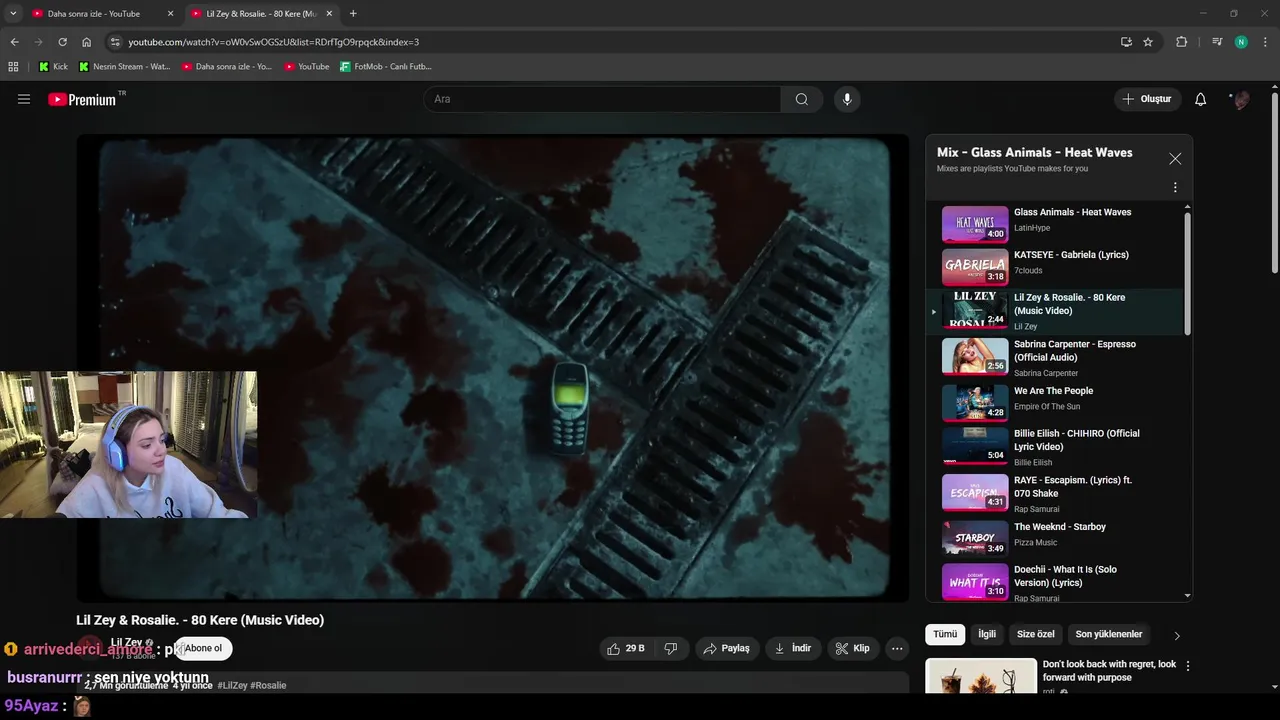Reload the page in browser
Screen dimensions: 1280x720
(62, 42)
